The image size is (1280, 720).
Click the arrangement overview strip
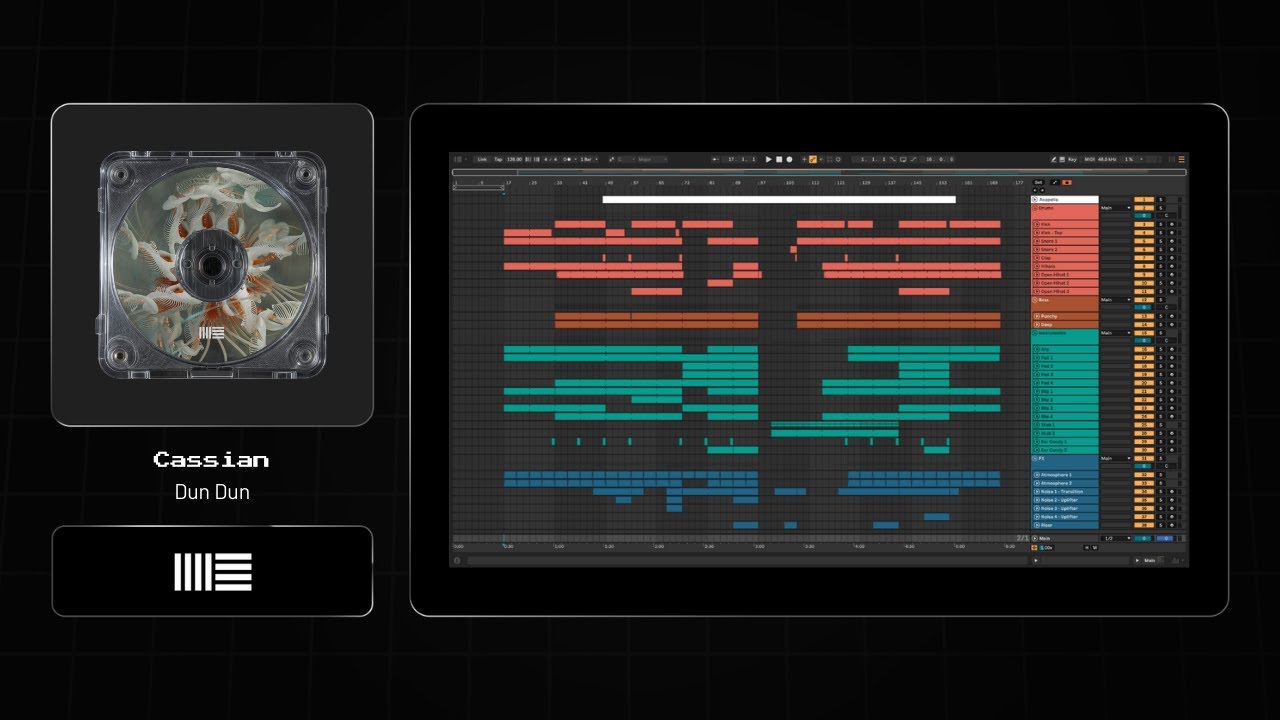point(818,172)
